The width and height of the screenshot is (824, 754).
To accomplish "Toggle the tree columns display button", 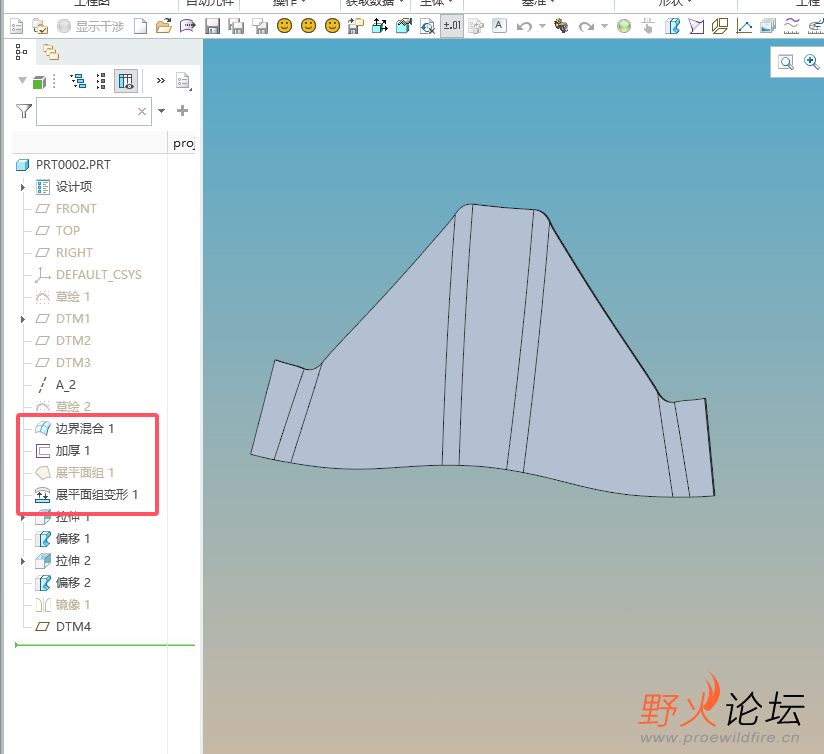I will pos(126,81).
